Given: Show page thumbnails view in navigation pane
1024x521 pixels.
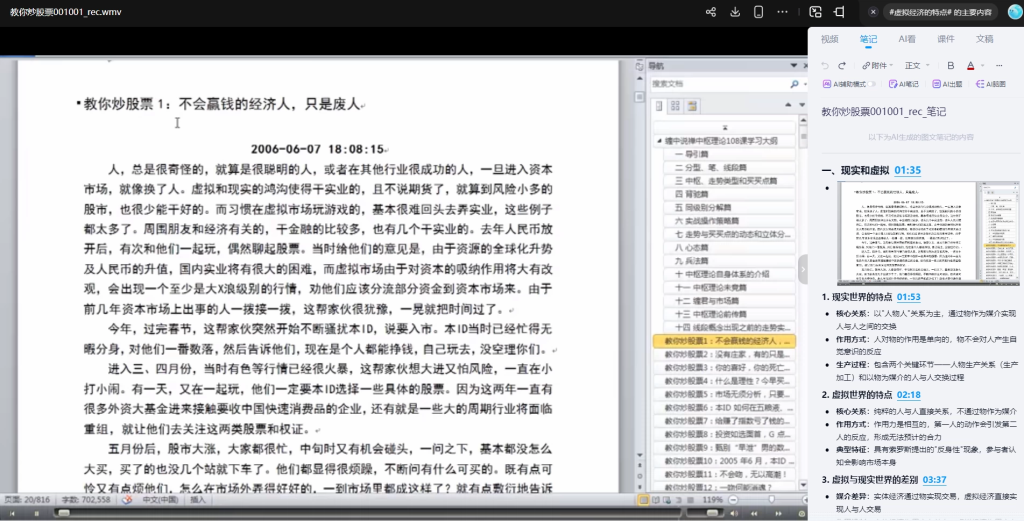Looking at the screenshot, I should coord(675,106).
